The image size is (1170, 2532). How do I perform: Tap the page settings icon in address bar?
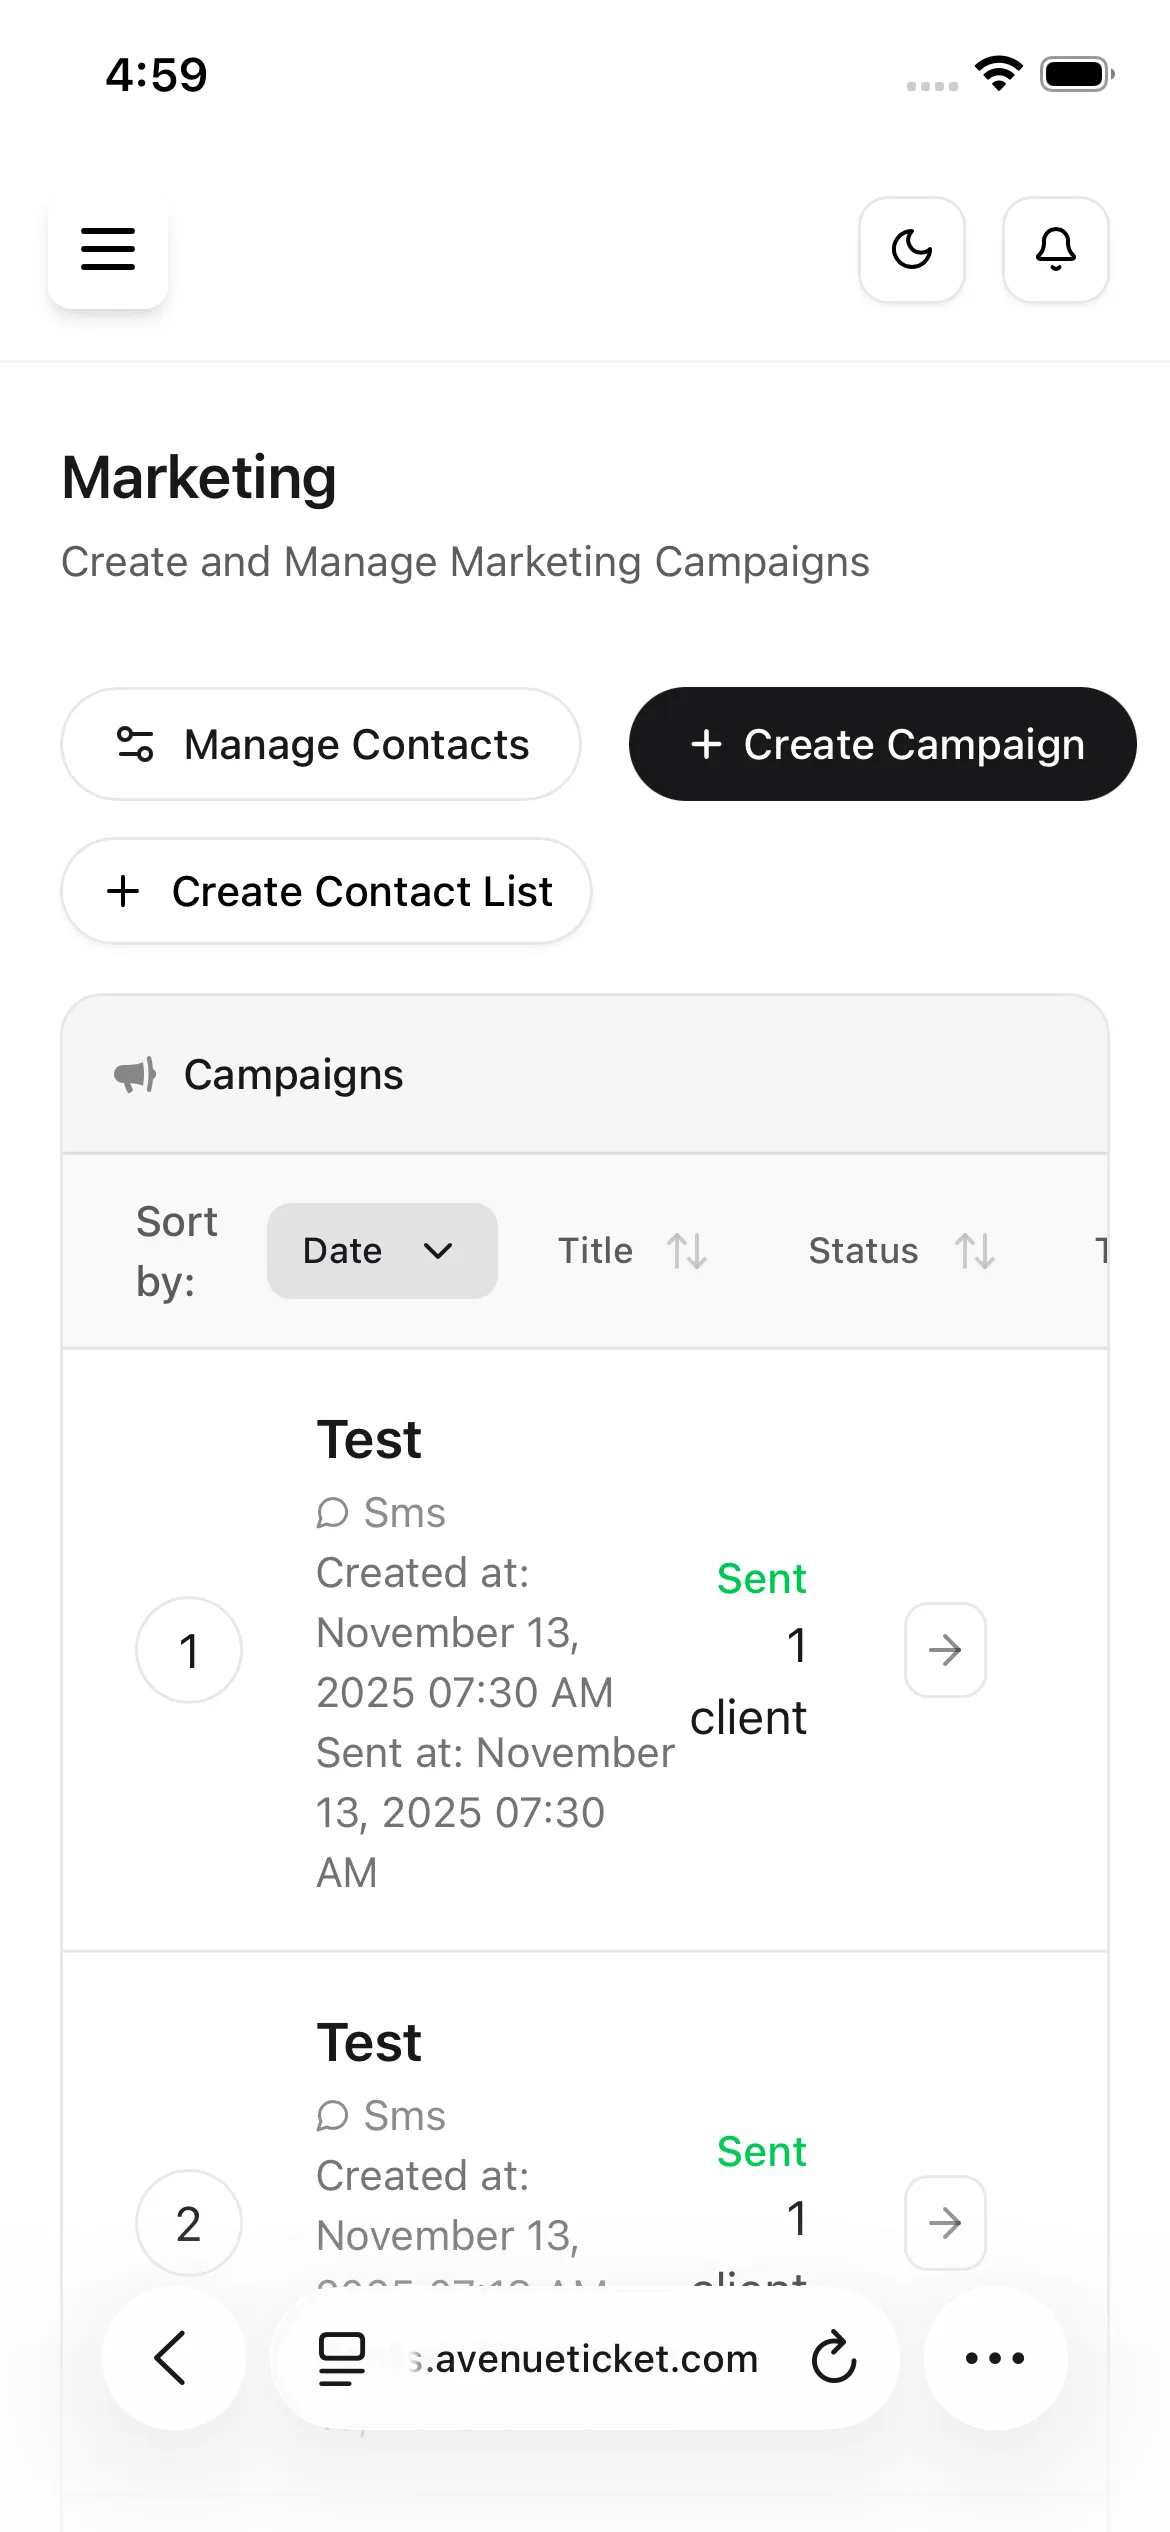(341, 2358)
